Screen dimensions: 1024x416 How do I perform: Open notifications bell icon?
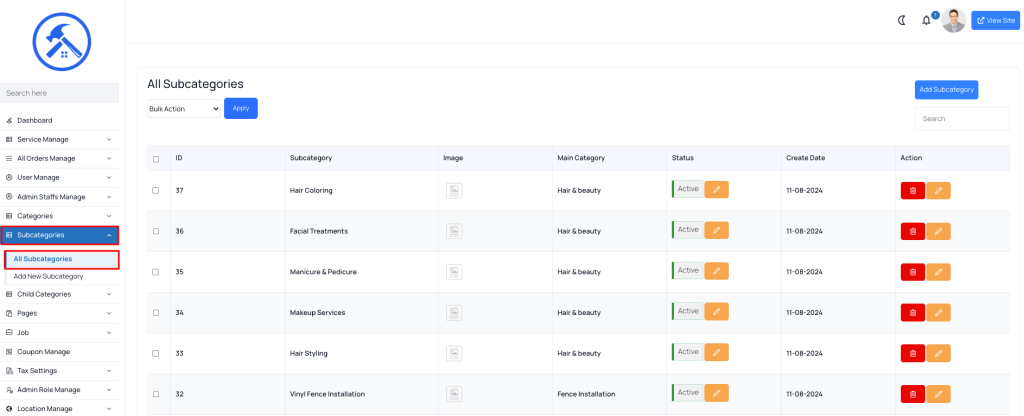(x=926, y=20)
